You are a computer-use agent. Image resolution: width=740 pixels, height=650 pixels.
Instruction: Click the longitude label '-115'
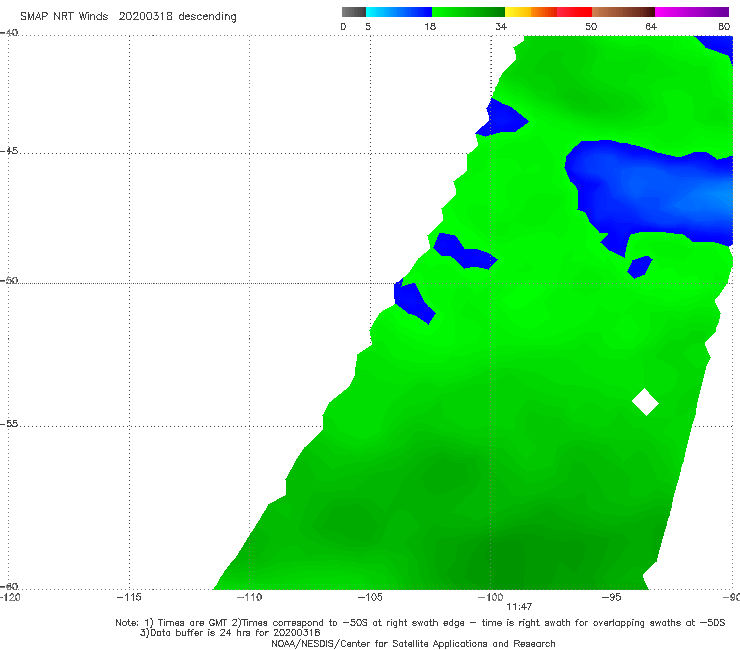point(129,597)
